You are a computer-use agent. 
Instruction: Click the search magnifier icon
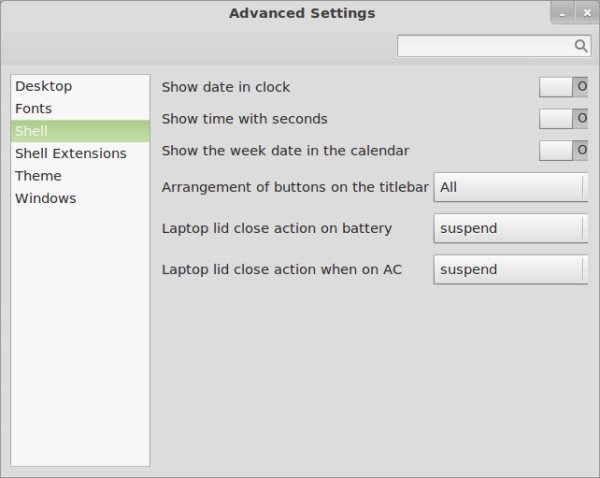581,46
